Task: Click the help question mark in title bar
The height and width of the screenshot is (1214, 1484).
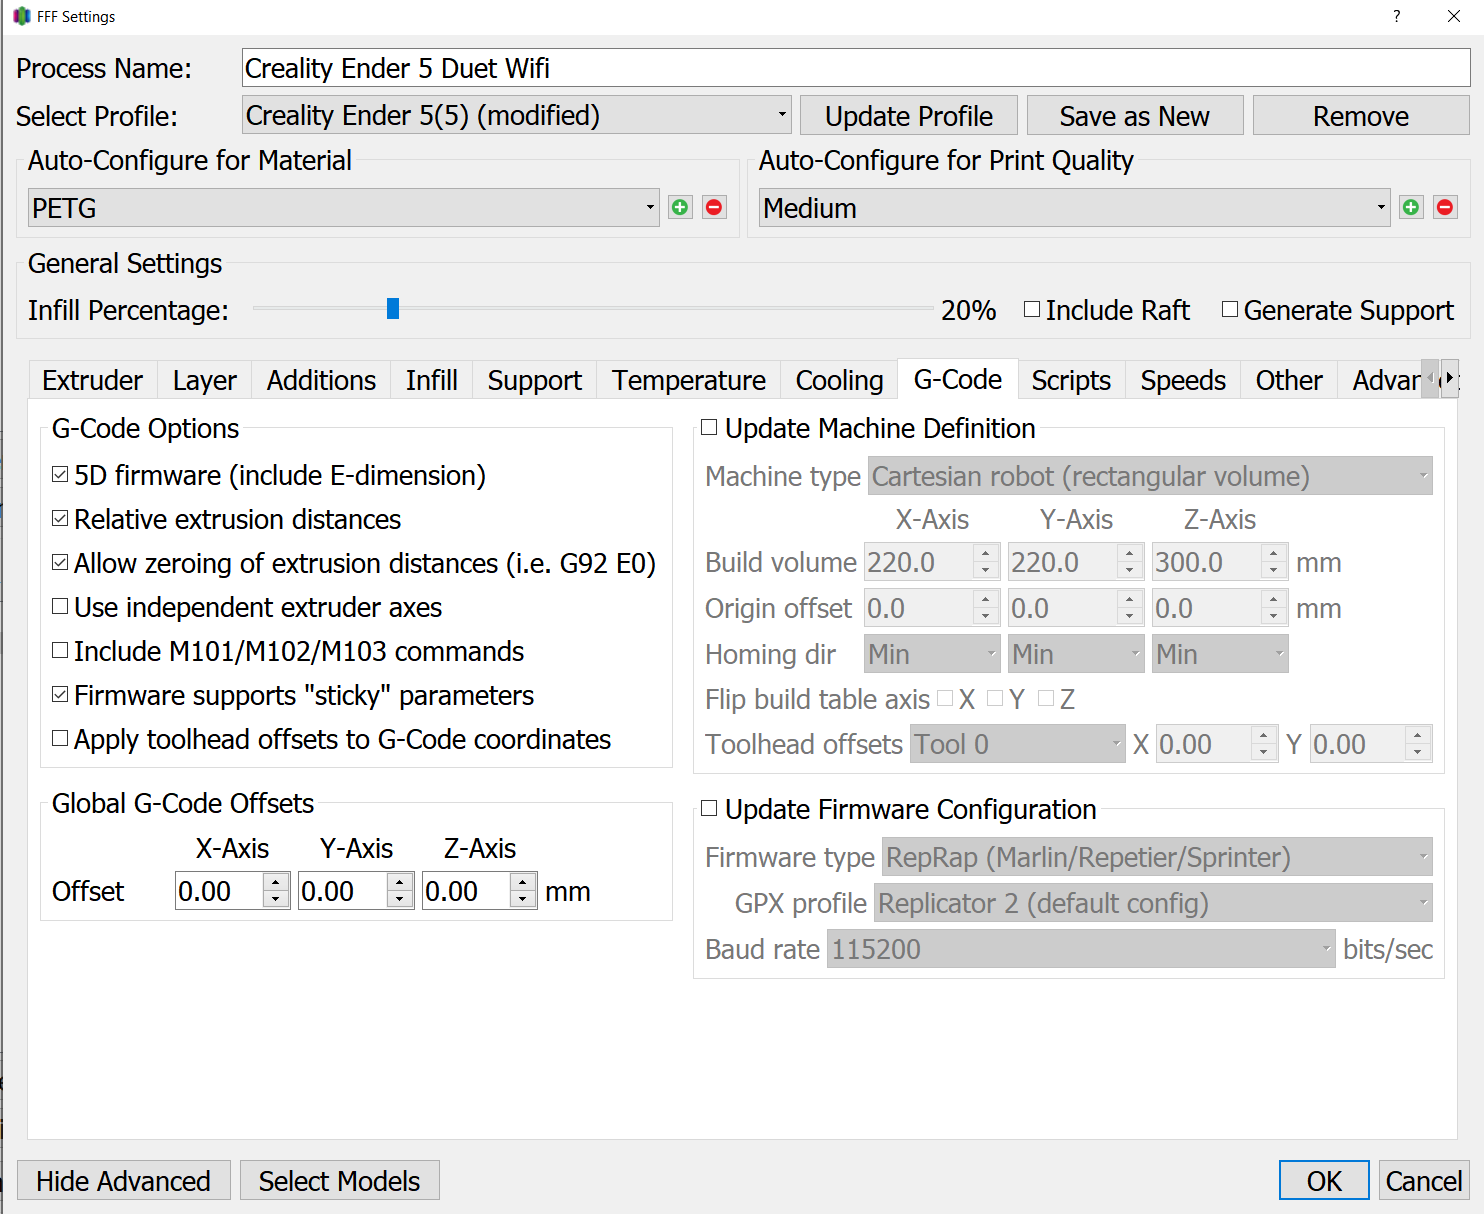Action: pos(1396,16)
